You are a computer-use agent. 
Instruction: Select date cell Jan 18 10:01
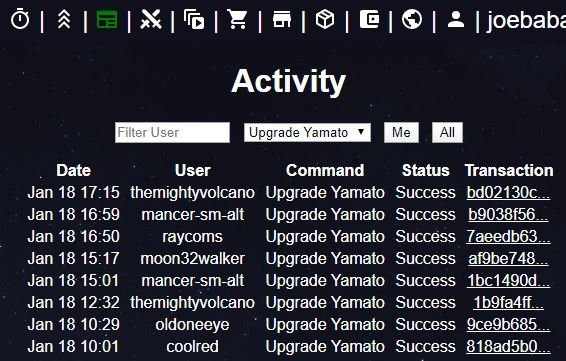pos(73,347)
